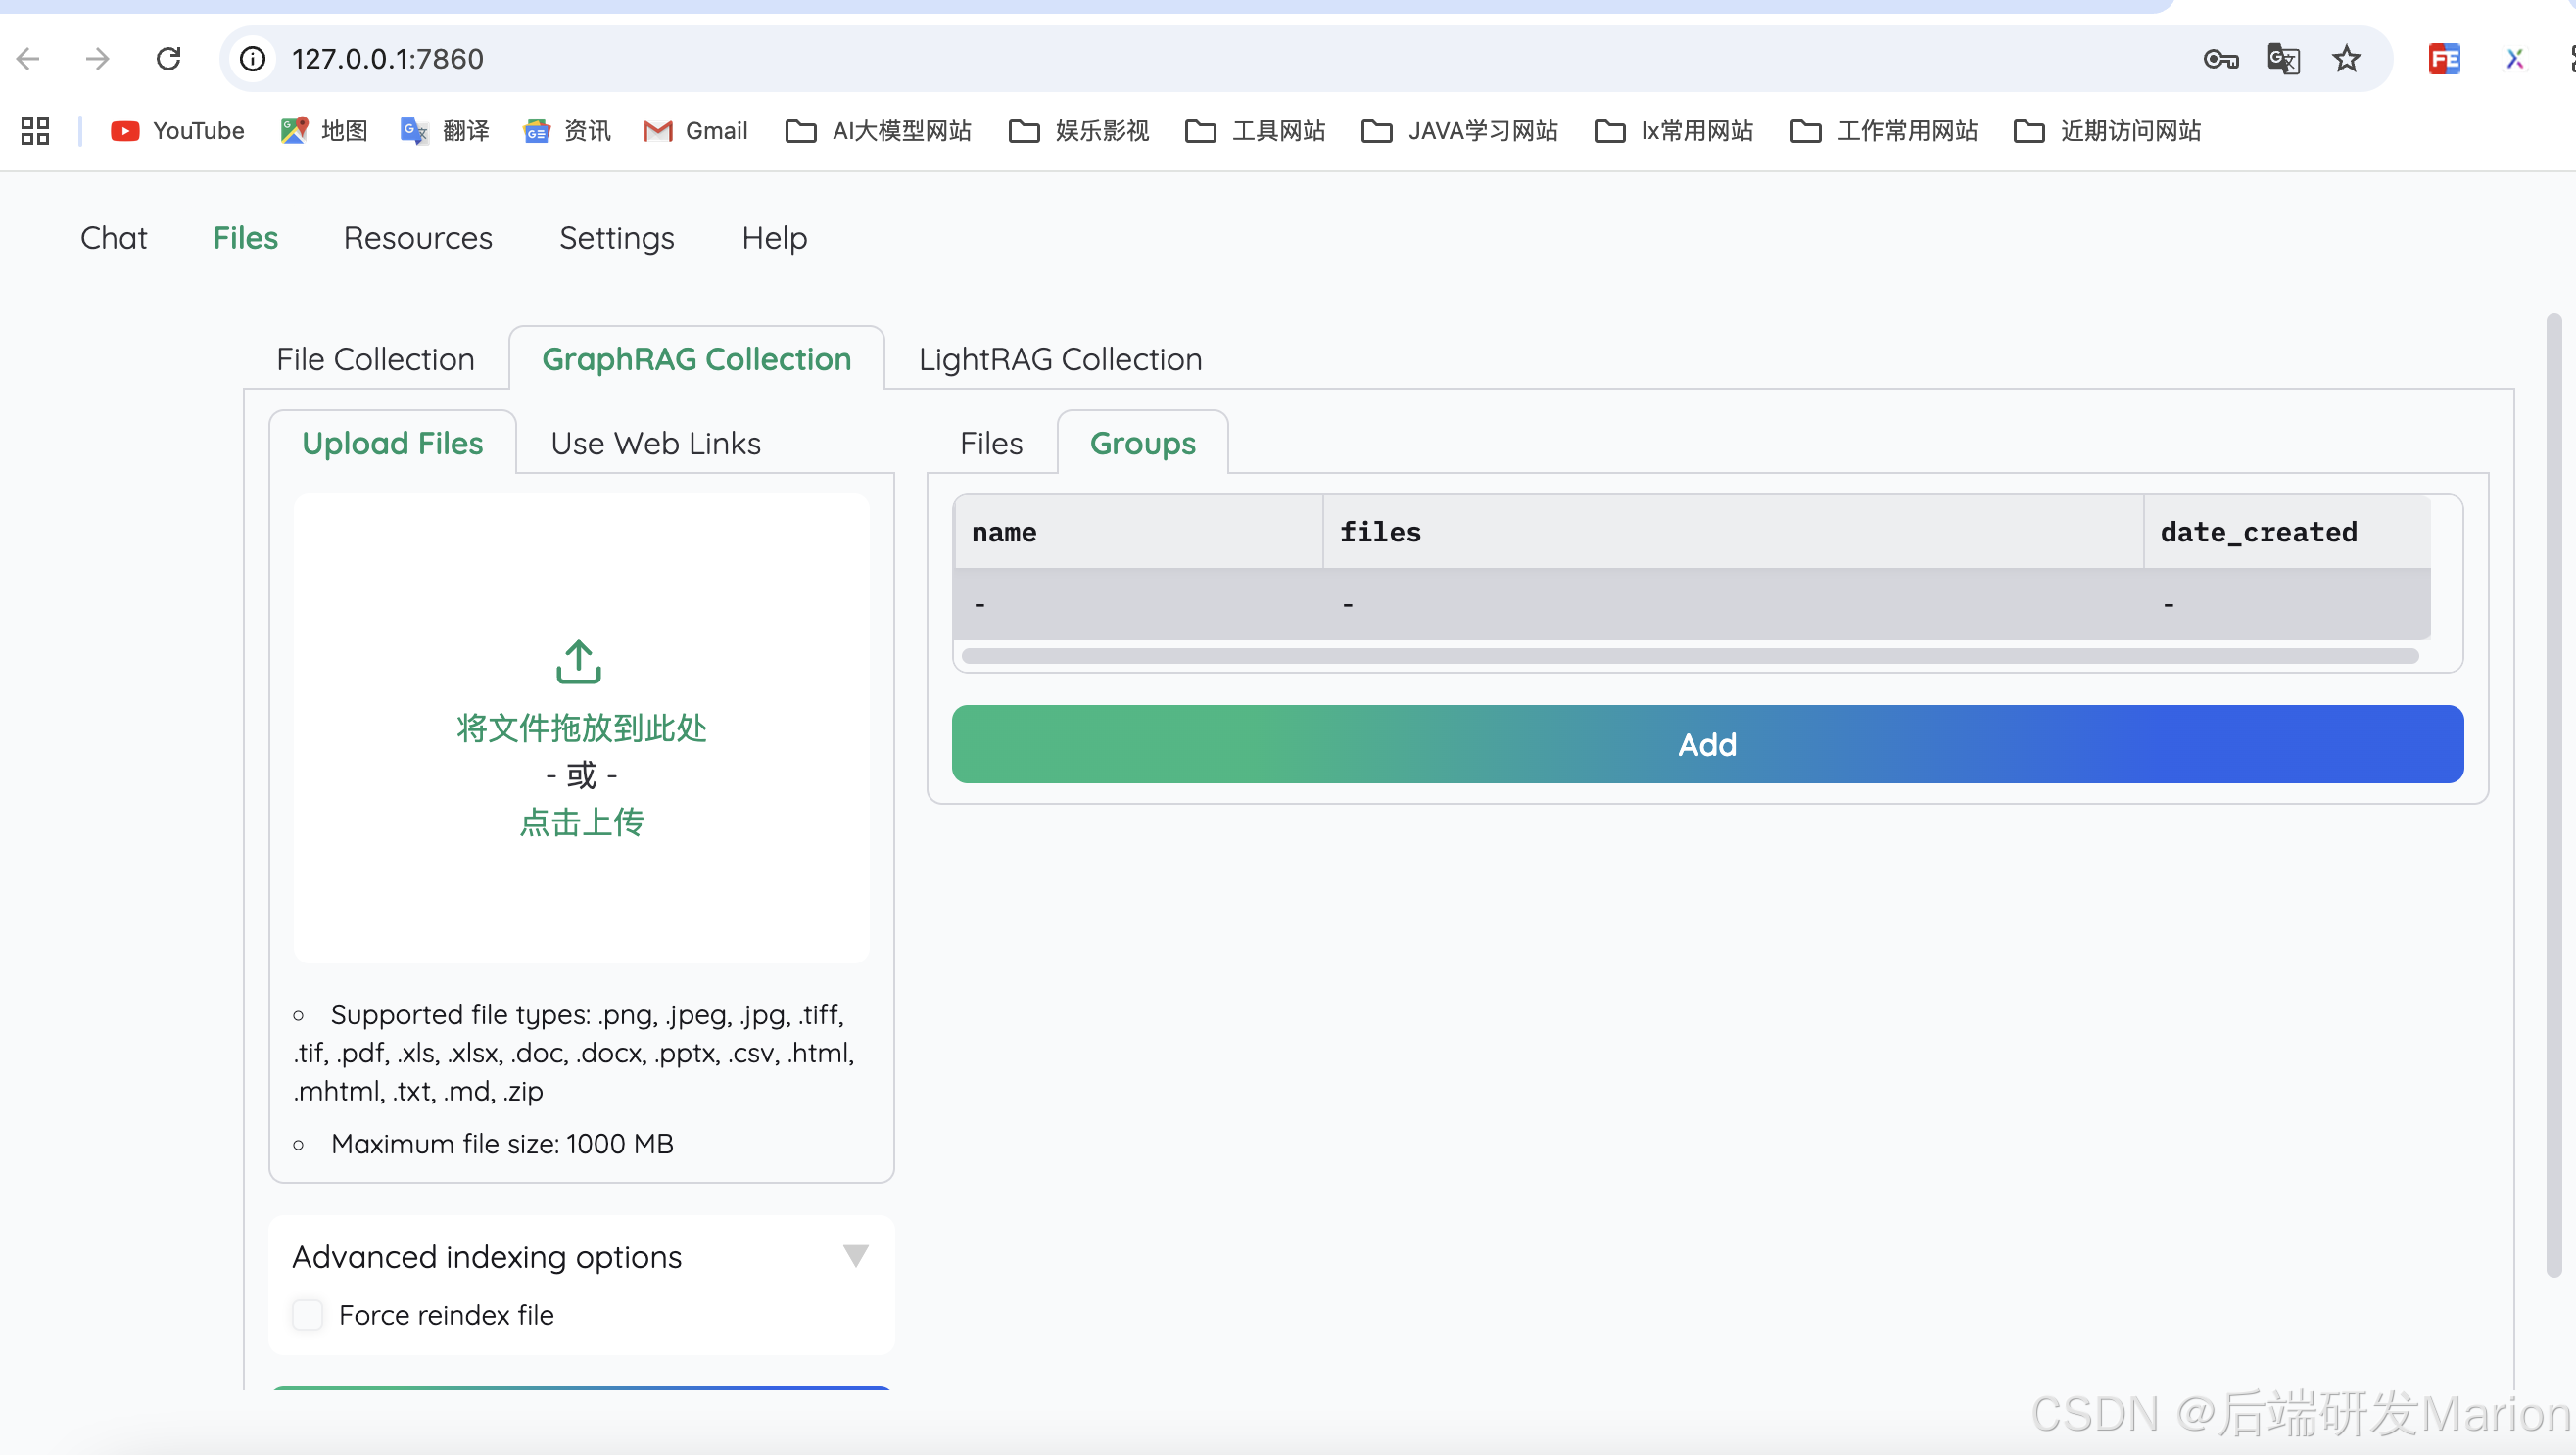Open the 地图 maps bookmark
This screenshot has width=2576, height=1455.
(324, 131)
